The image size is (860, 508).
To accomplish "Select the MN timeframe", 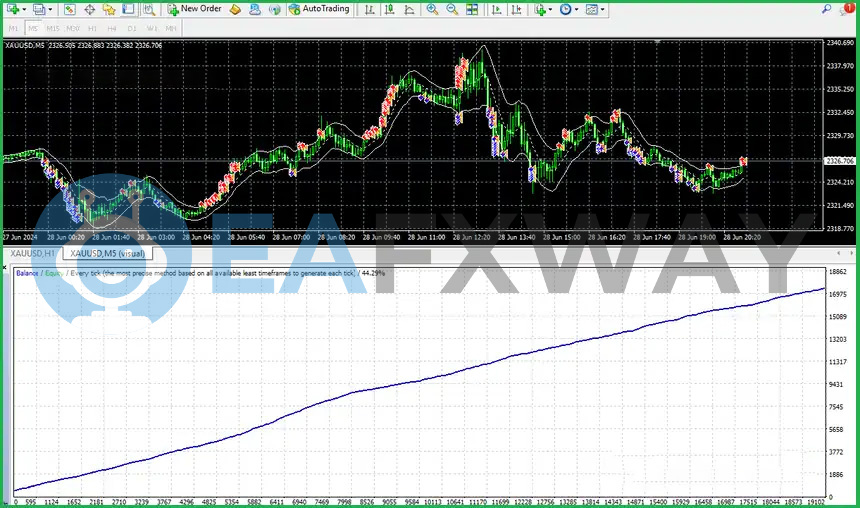I will point(171,28).
